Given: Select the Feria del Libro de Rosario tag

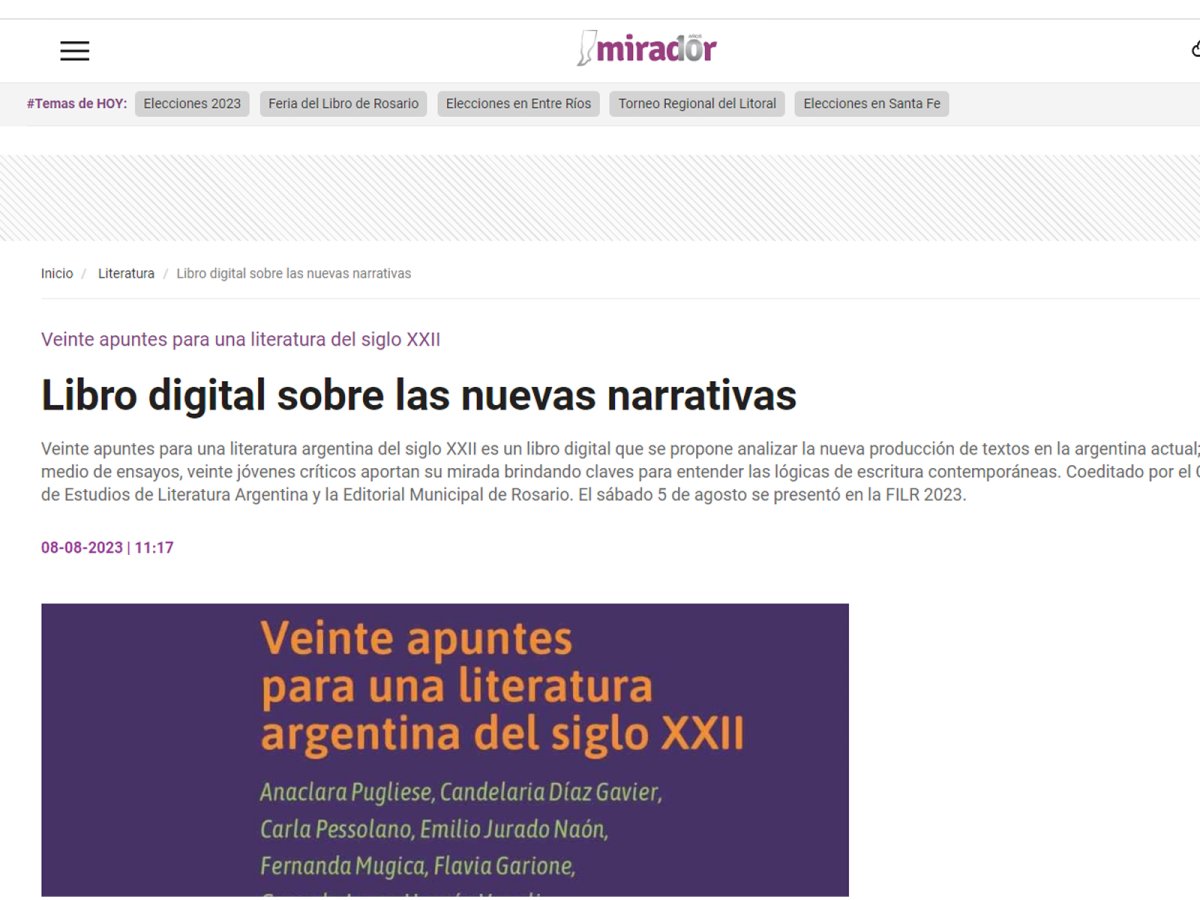Looking at the screenshot, I should (343, 104).
